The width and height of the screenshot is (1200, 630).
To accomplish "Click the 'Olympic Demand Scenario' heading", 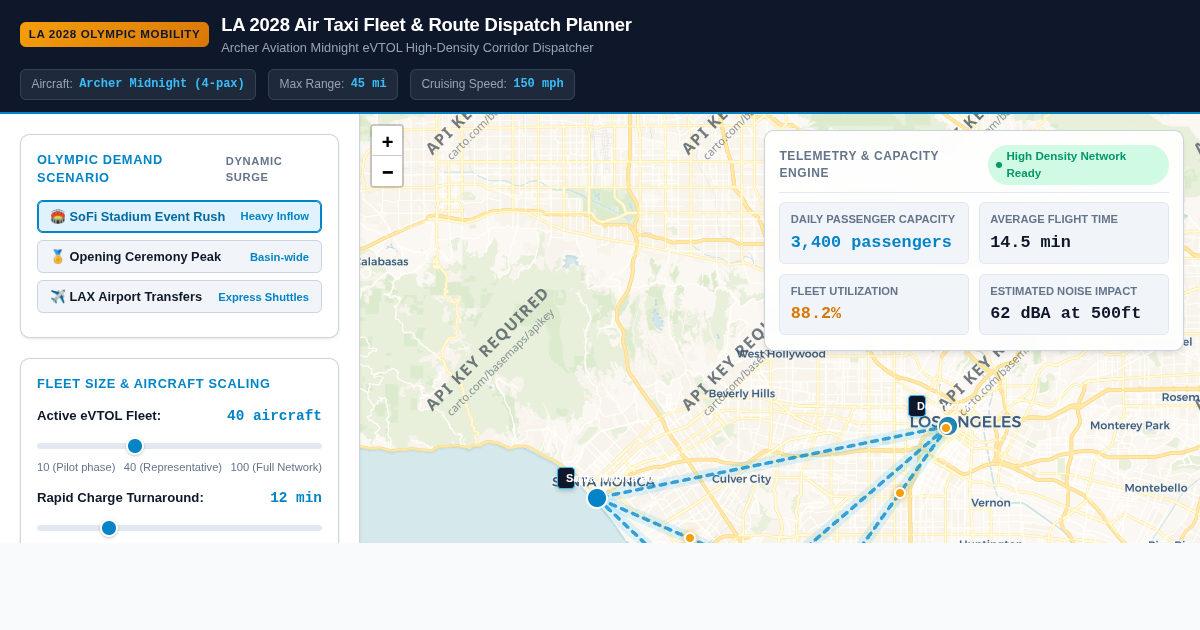I will click(x=100, y=169).
